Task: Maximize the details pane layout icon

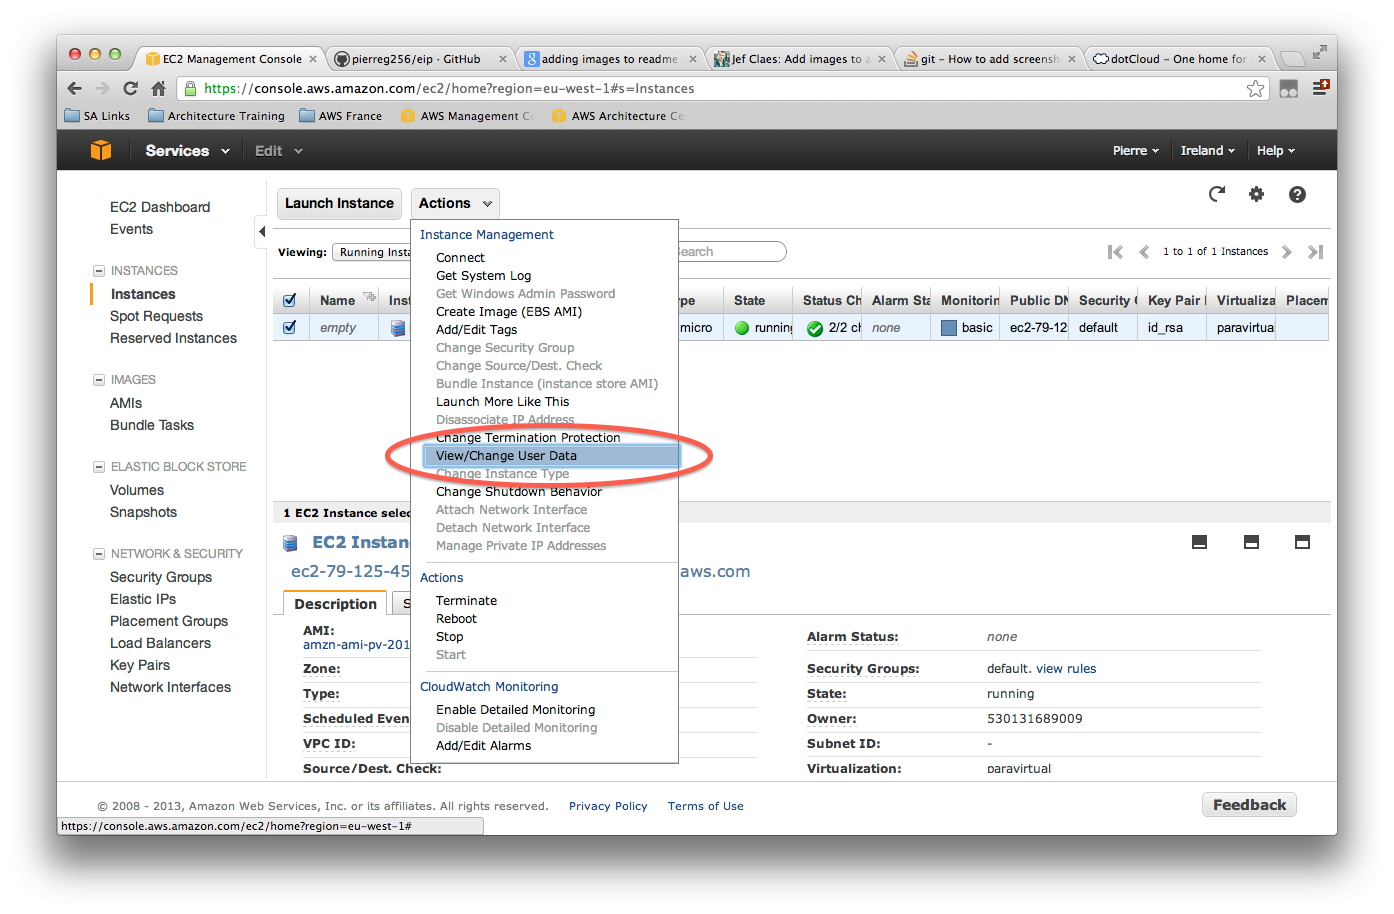Action: click(1302, 542)
